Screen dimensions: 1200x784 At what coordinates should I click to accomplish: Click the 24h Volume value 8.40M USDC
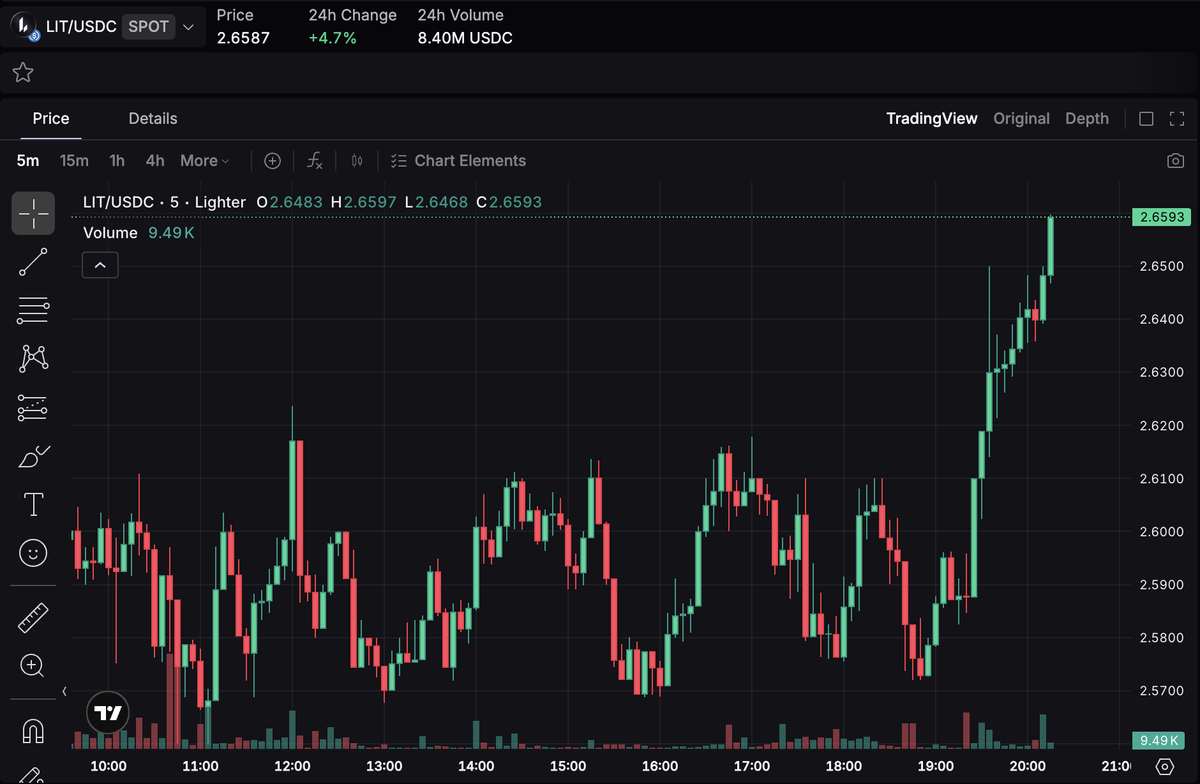pyautogui.click(x=465, y=38)
